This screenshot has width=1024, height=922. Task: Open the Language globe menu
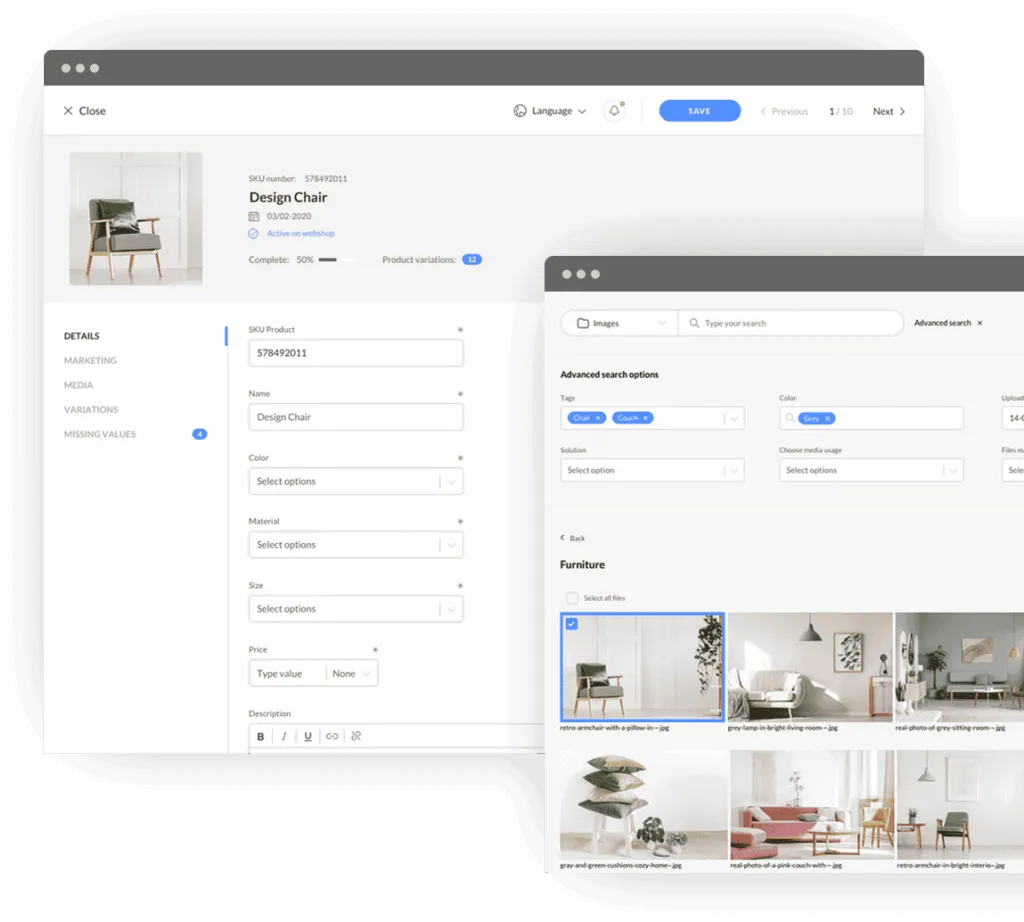[549, 111]
